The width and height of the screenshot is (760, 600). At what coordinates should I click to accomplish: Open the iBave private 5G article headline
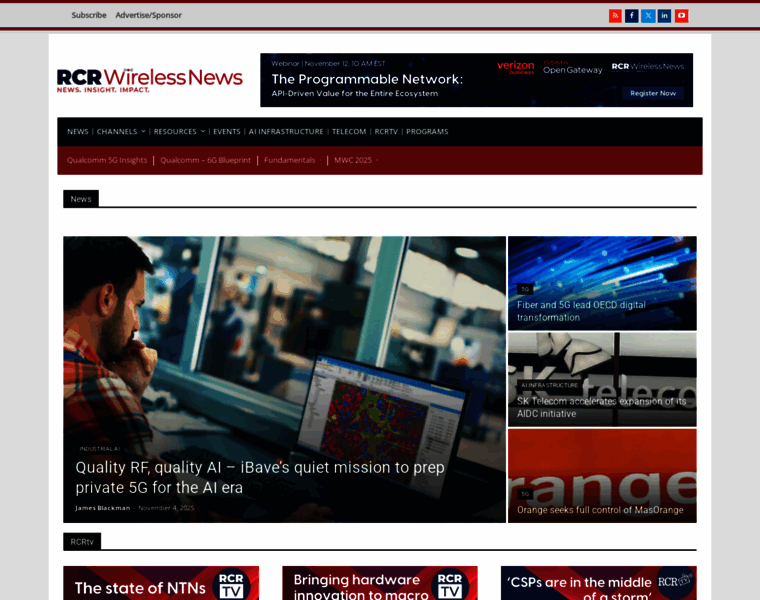[x=260, y=477]
